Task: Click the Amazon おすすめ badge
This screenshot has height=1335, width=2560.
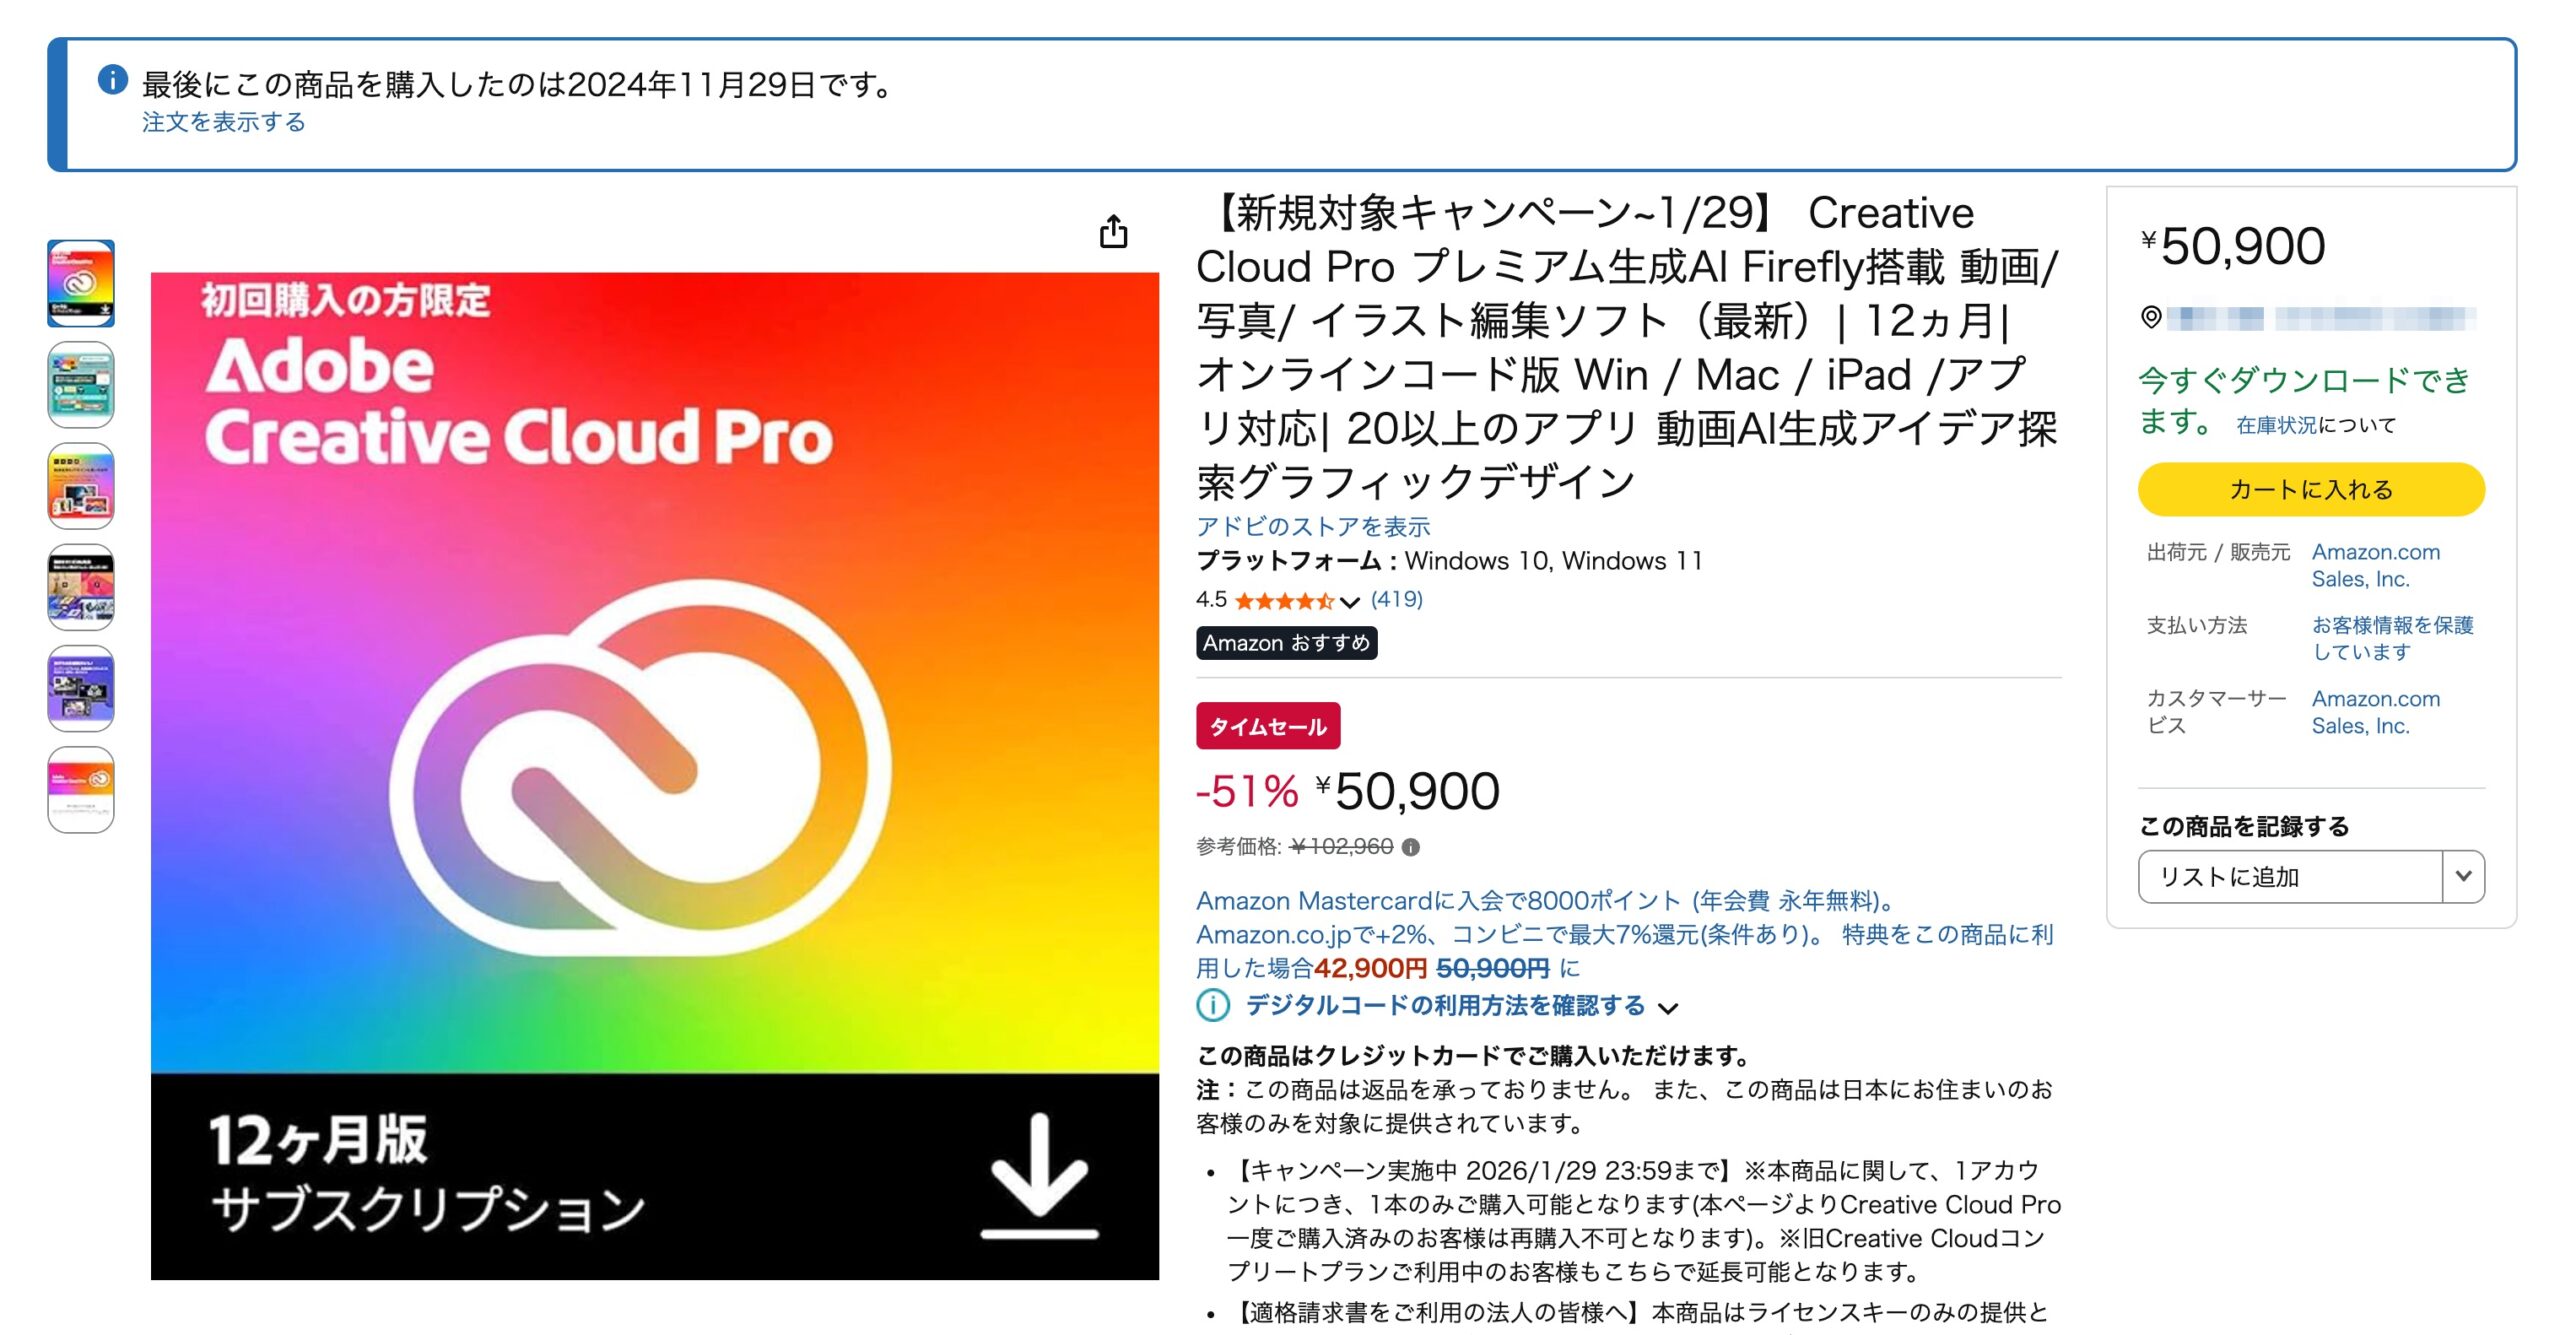Action: pos(1286,643)
